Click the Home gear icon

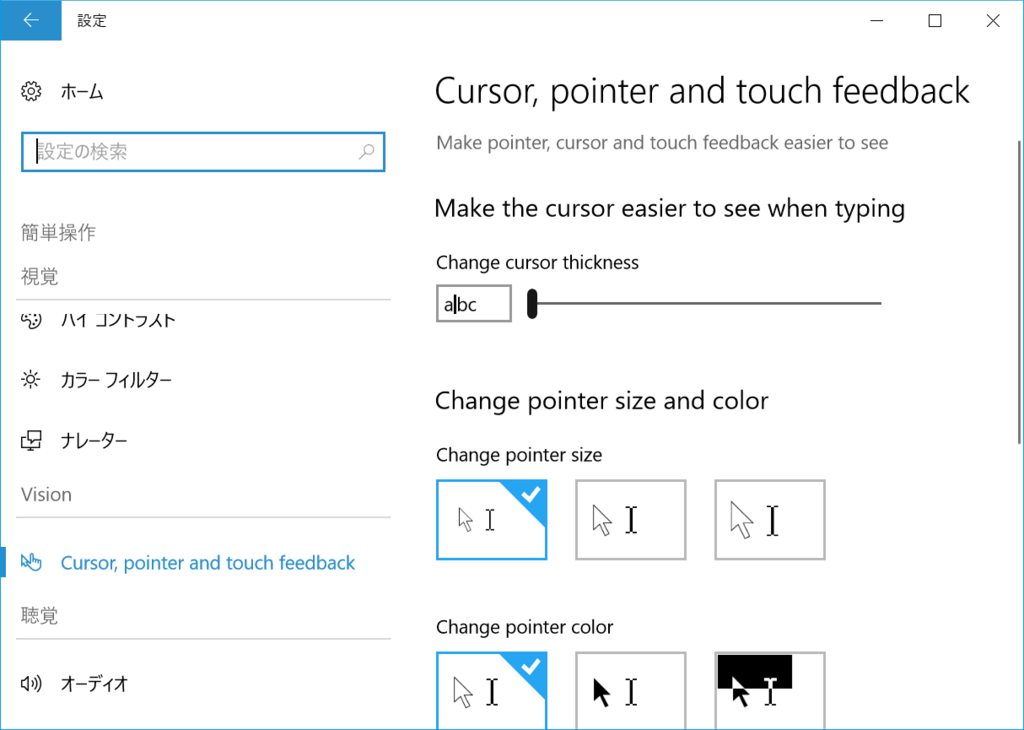pyautogui.click(x=31, y=92)
